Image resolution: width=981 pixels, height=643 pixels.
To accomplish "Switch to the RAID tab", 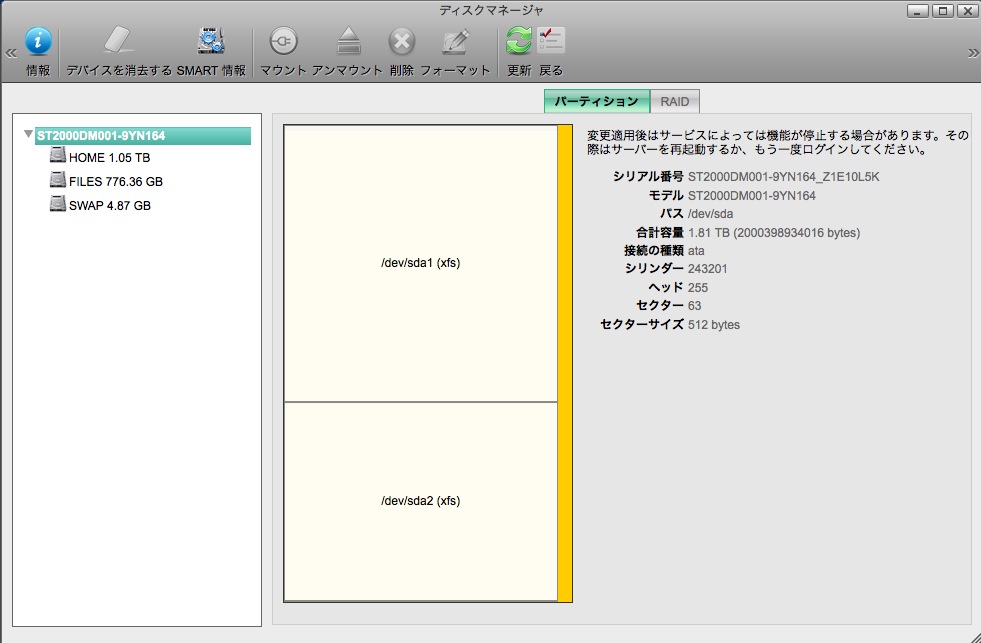I will coord(675,101).
